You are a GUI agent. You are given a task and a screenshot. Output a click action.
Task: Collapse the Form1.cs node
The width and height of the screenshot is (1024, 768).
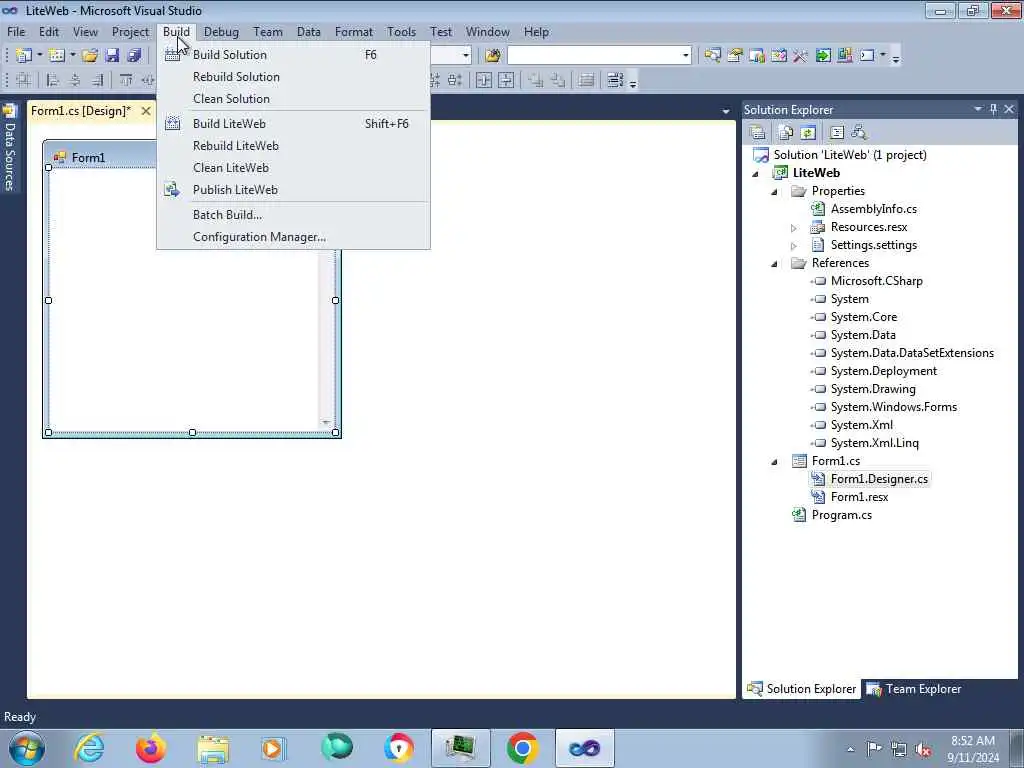pyautogui.click(x=775, y=462)
